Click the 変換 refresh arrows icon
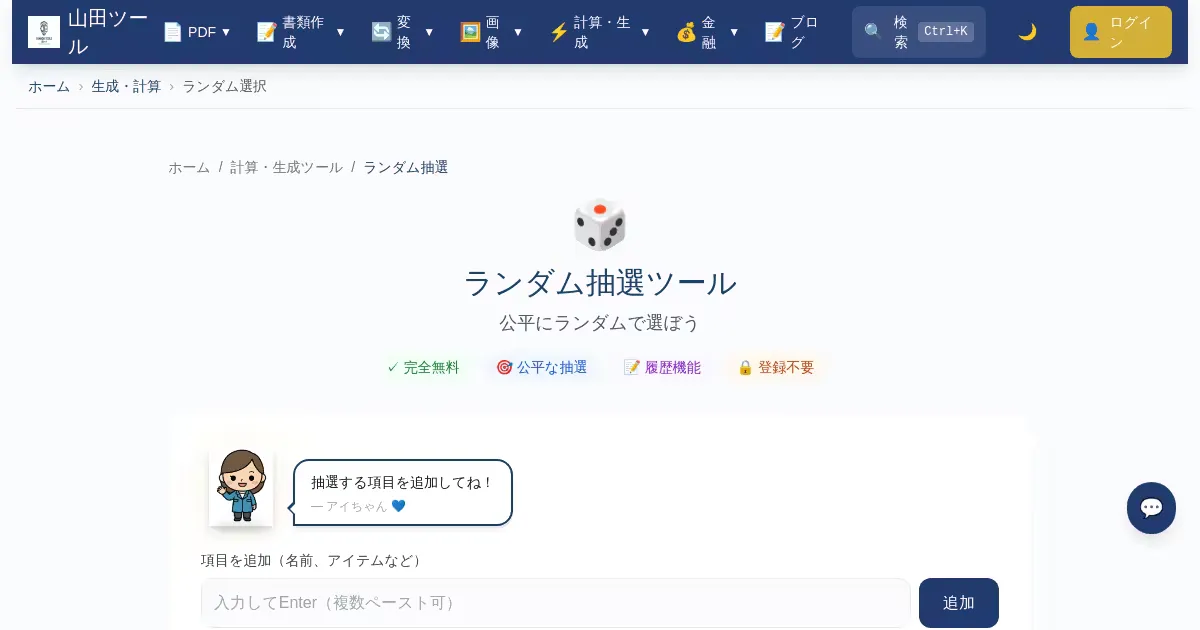 point(381,32)
